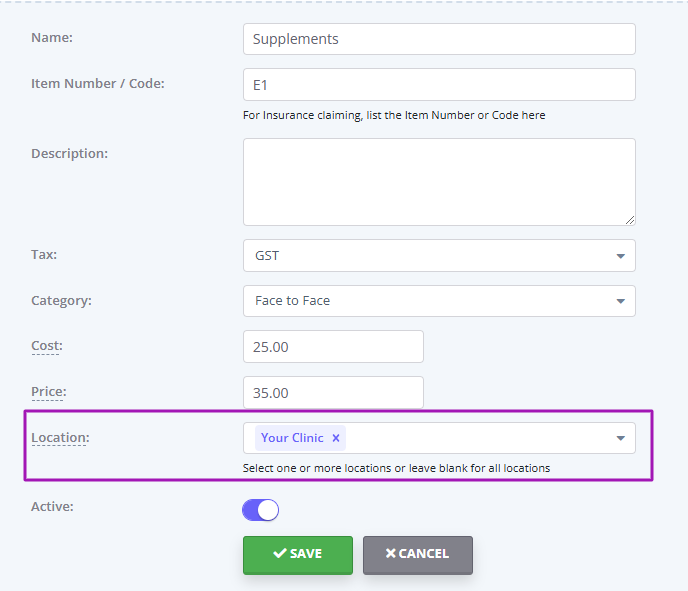
Task: Cancel editing the product
Action: 418,555
